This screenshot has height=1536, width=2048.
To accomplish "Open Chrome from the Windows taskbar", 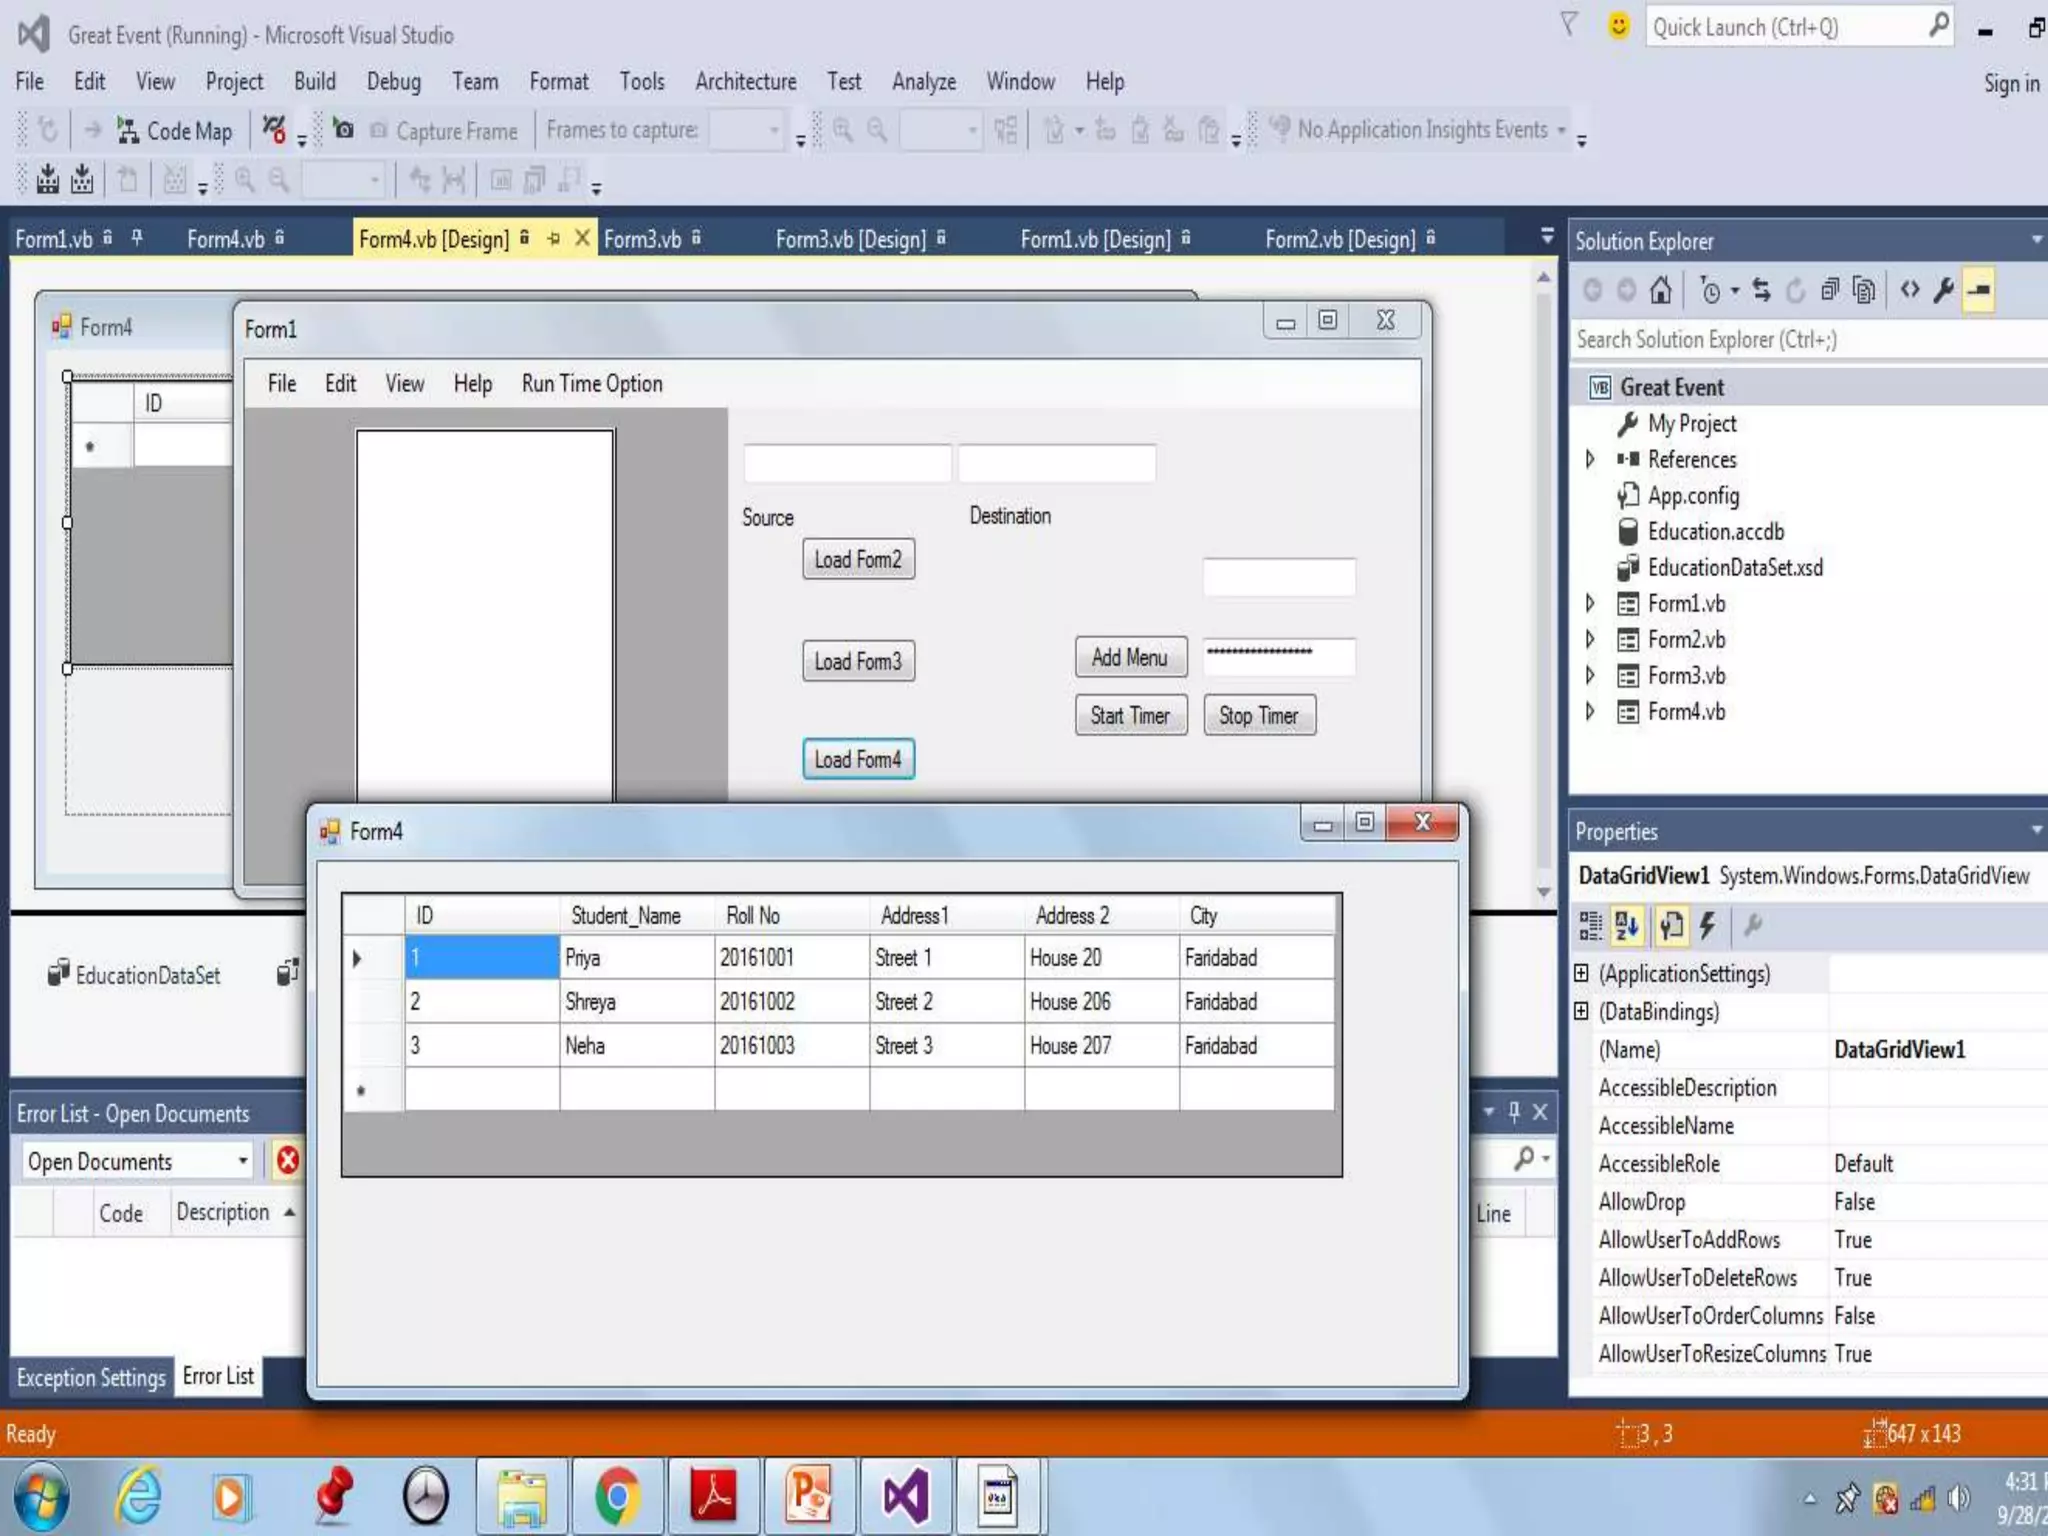I will (x=617, y=1497).
